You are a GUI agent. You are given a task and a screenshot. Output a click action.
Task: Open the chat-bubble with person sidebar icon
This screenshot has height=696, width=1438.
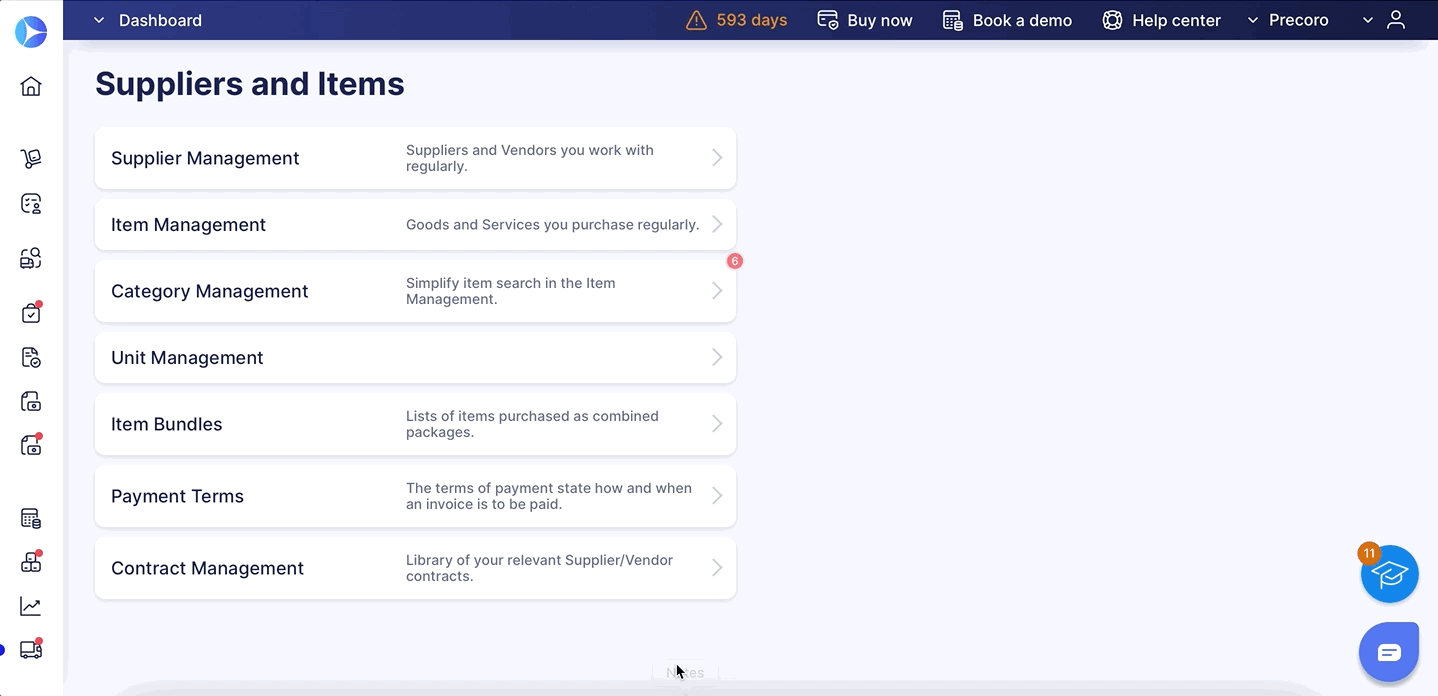coord(31,204)
